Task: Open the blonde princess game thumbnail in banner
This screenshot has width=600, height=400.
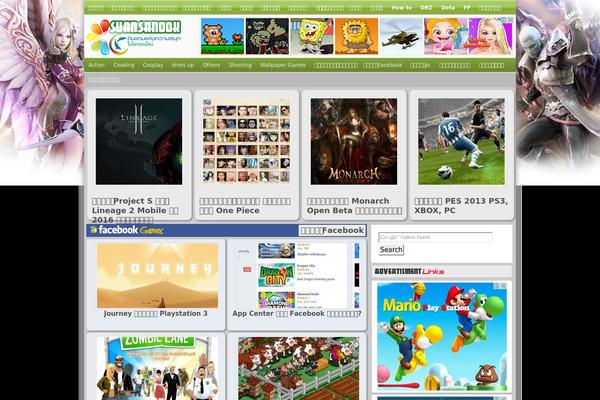Action: point(491,36)
